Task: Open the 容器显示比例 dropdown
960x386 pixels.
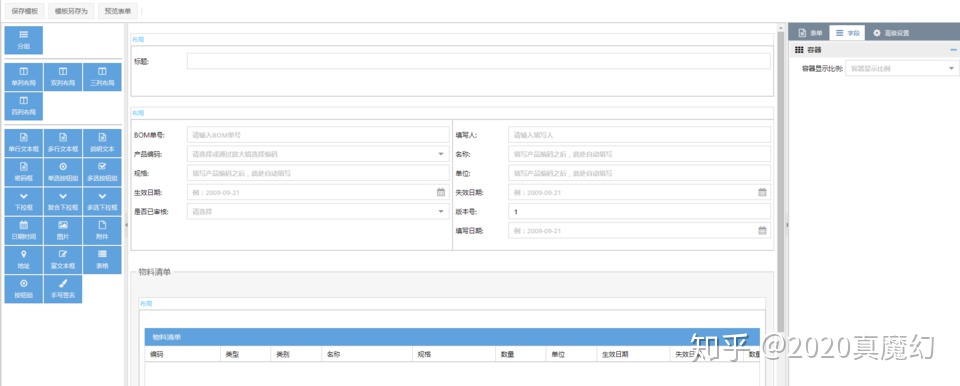Action: pos(902,69)
